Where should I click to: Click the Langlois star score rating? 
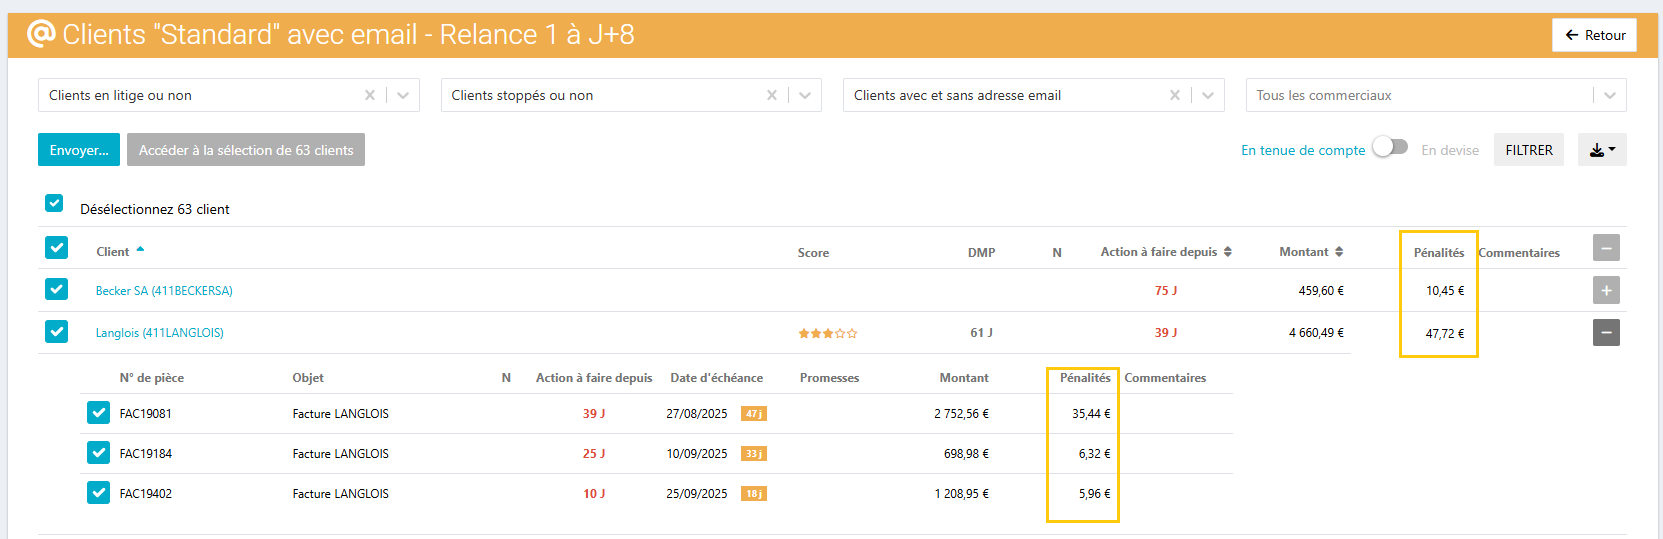point(827,333)
